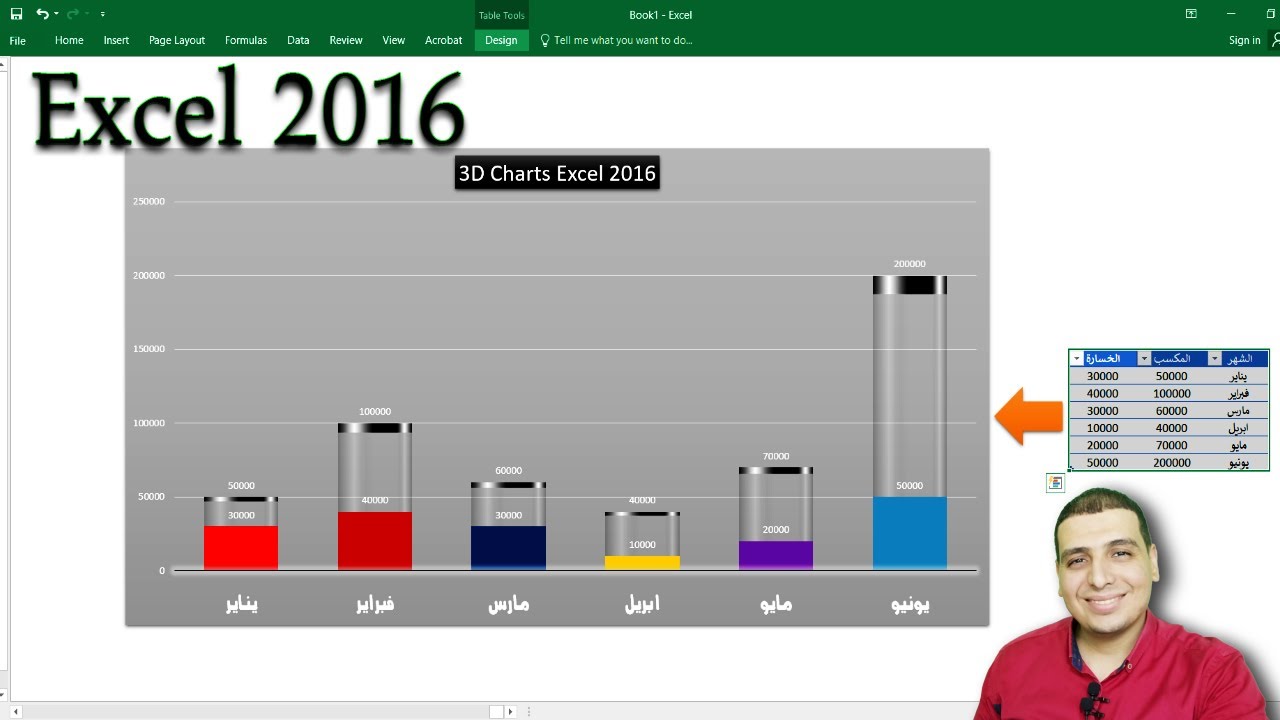Click the 100000 data label above فبراير
The image size is (1280, 720).
tap(375, 412)
